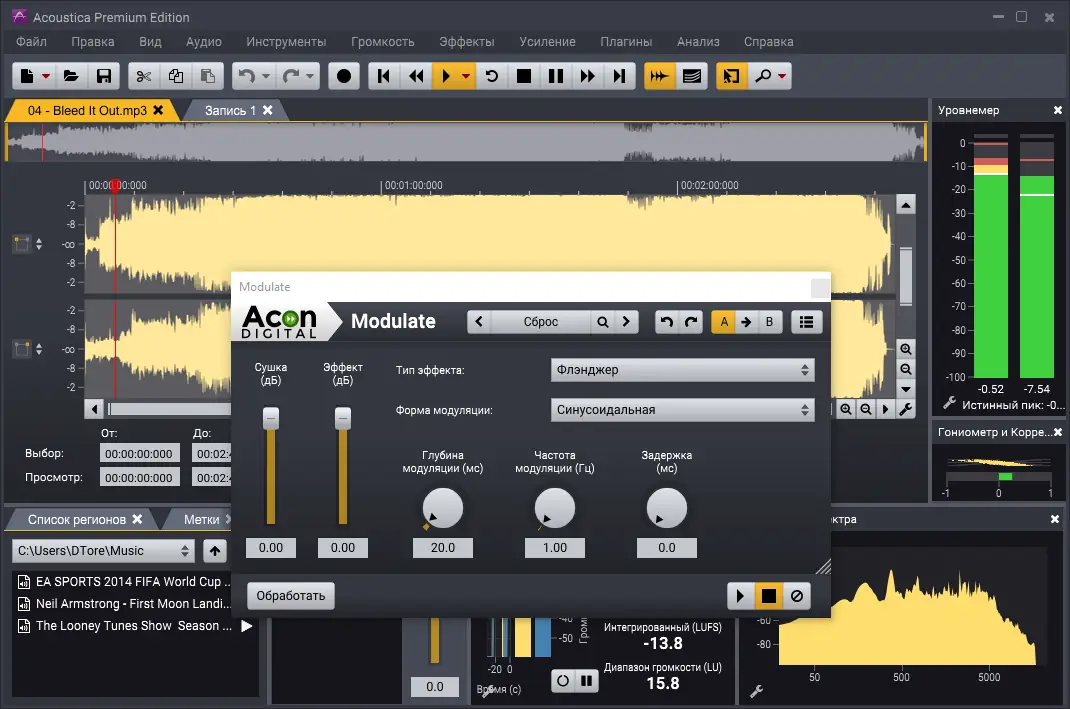The image size is (1070, 709).
Task: Open new file options dropdown arrow
Action: pos(46,76)
